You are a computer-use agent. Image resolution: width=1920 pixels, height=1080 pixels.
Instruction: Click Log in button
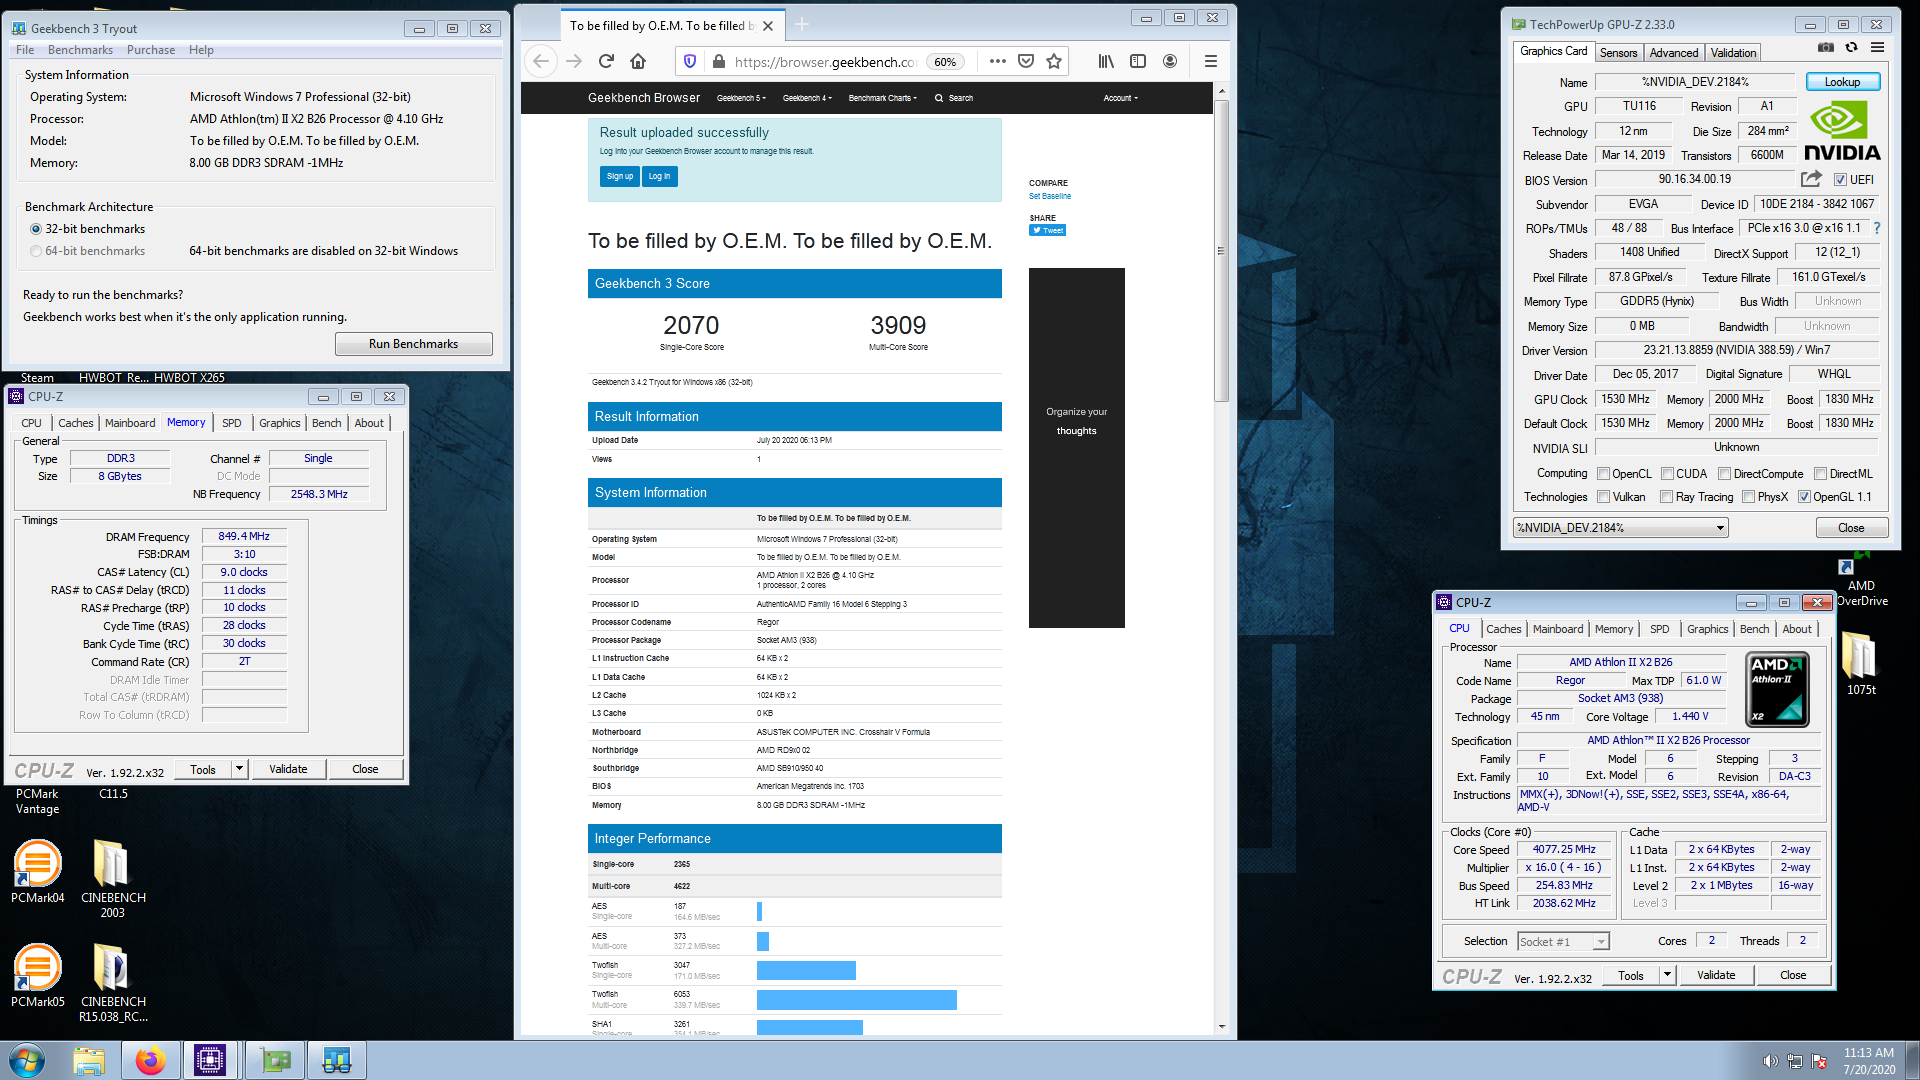[x=659, y=176]
